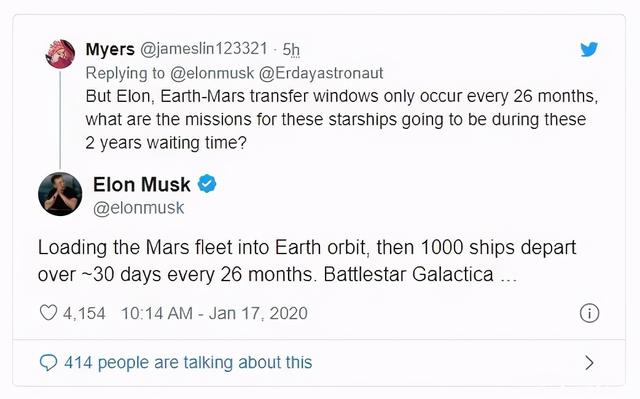Screen dimensions: 640x399
Task: Click Elon Musk's verified badge
Action: pyautogui.click(x=207, y=184)
